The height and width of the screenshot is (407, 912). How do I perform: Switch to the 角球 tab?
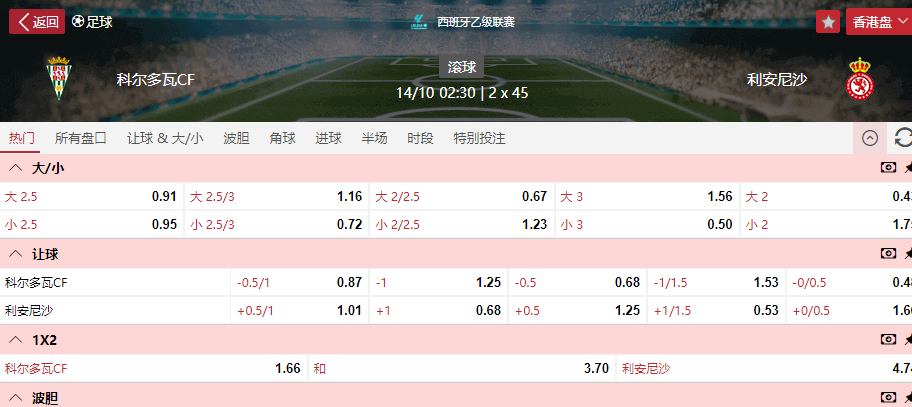tap(282, 138)
